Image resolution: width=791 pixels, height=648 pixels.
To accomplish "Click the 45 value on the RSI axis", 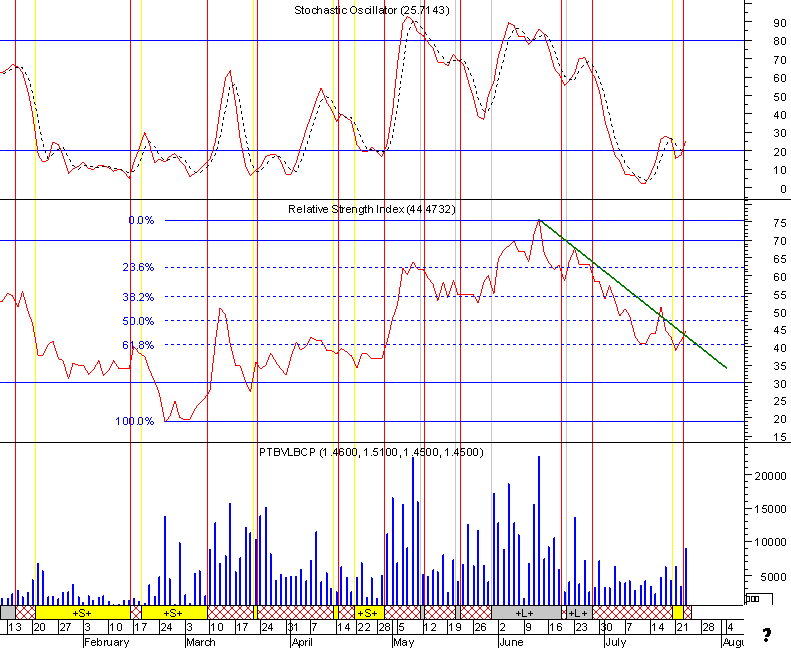I will (780, 330).
